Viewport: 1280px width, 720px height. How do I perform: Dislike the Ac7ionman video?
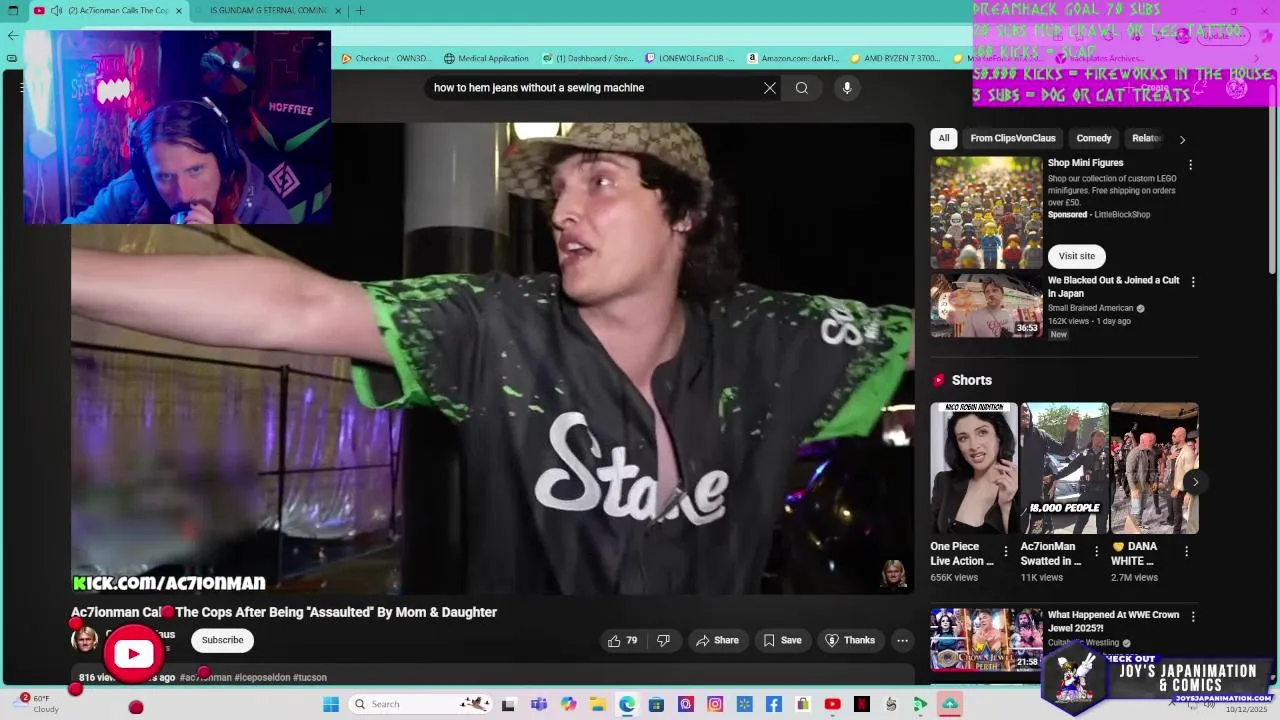click(x=663, y=640)
